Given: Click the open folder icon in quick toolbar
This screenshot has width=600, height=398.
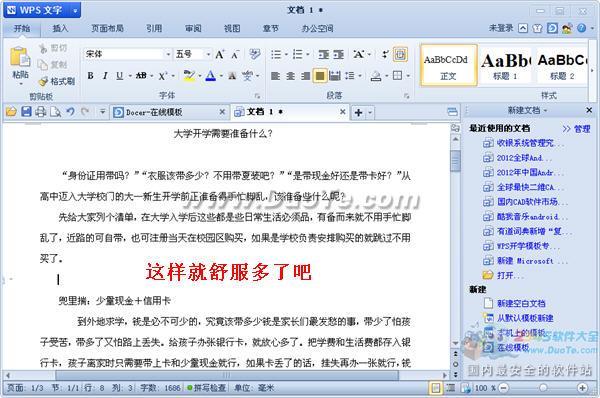Looking at the screenshot, I should click(x=11, y=112).
